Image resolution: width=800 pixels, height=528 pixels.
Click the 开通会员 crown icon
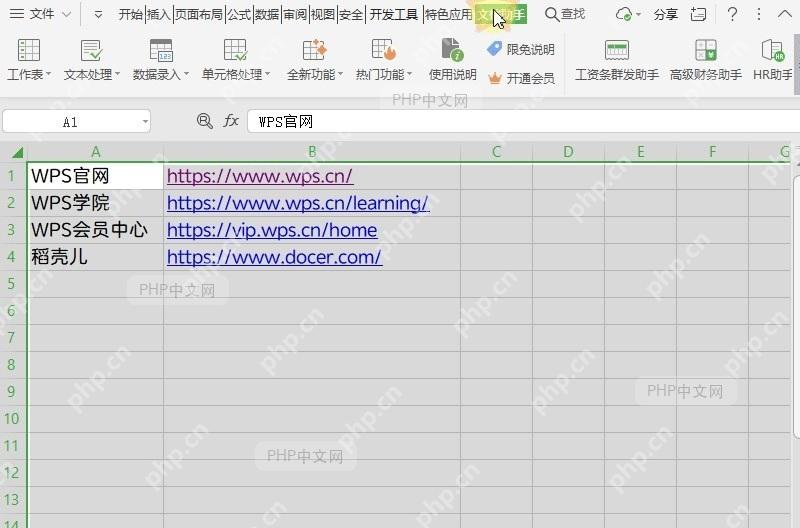(x=495, y=79)
